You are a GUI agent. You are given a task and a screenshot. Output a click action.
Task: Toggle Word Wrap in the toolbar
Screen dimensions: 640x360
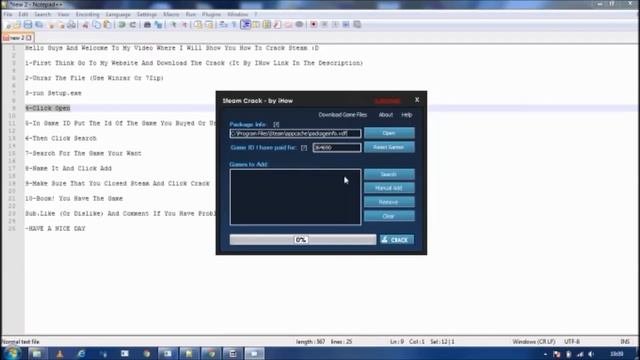pos(223,25)
